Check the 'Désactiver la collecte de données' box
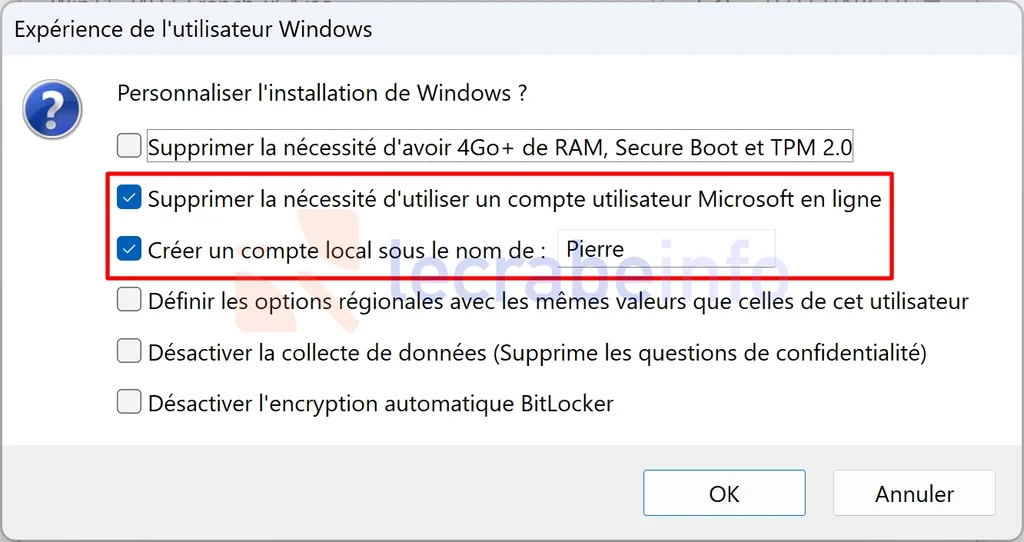 129,352
